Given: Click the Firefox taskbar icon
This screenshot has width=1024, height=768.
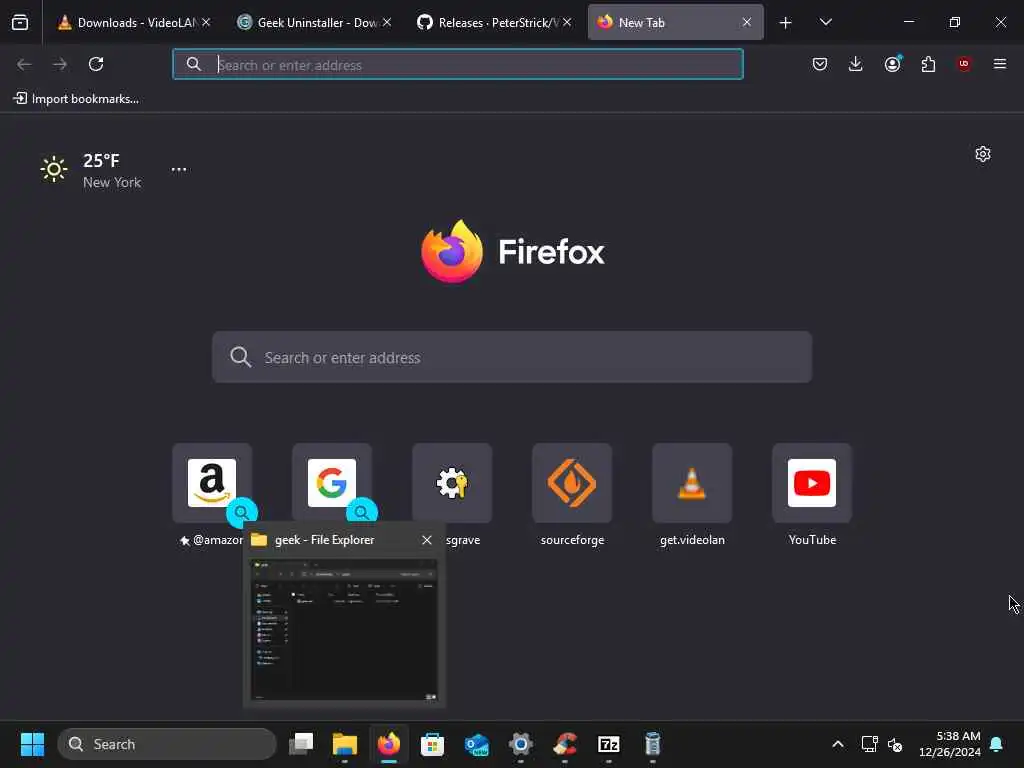Looking at the screenshot, I should [389, 744].
